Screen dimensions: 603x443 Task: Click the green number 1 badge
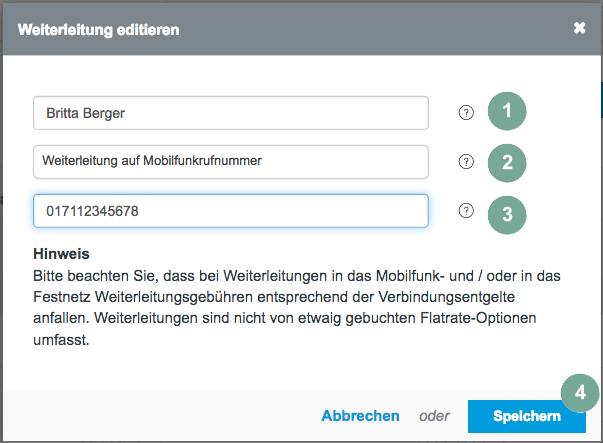(x=507, y=112)
